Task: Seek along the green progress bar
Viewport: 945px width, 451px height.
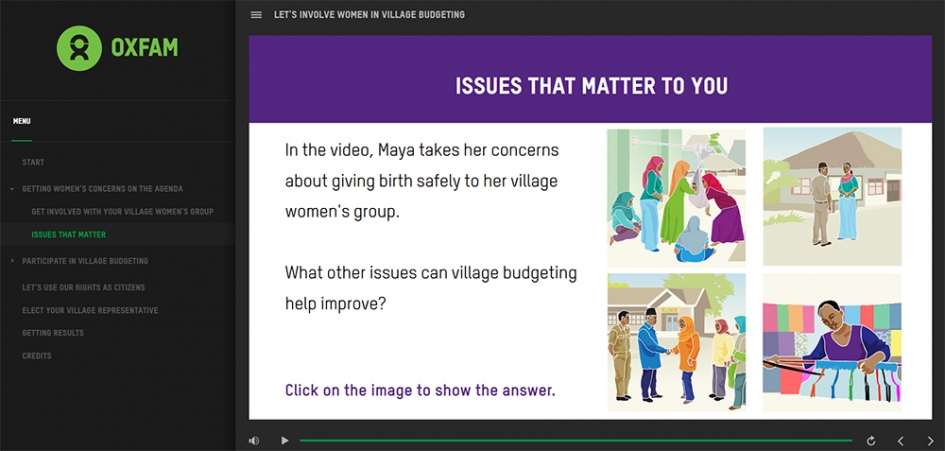Action: click(x=575, y=440)
